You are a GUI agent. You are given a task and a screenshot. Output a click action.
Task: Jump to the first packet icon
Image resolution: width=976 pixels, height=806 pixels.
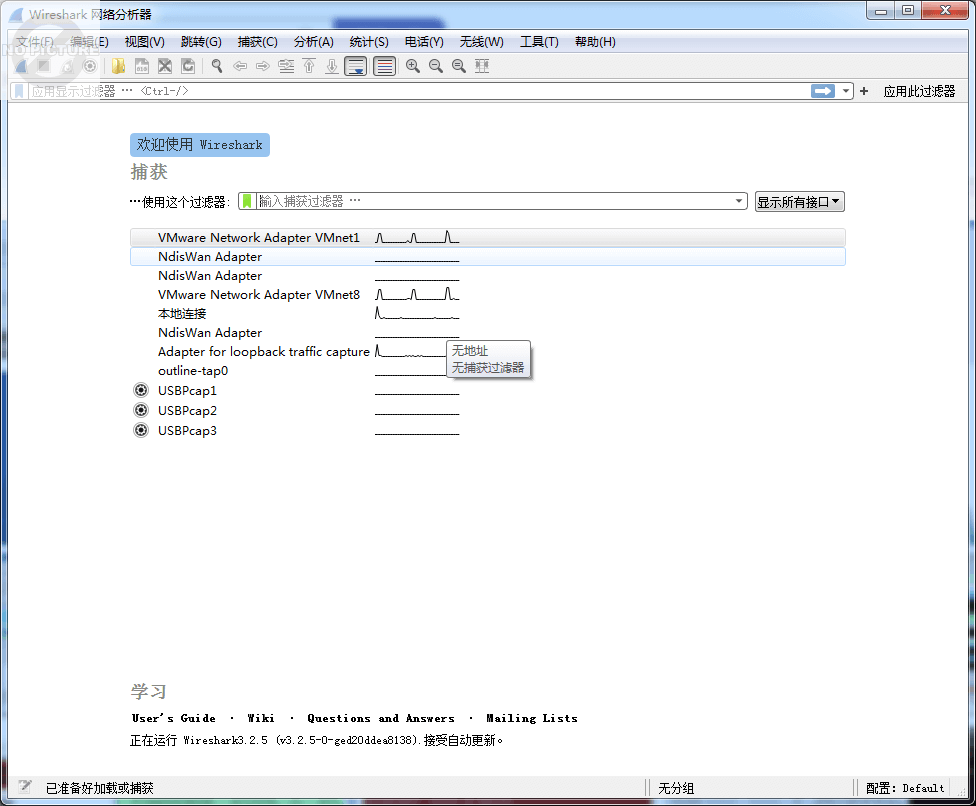[309, 66]
